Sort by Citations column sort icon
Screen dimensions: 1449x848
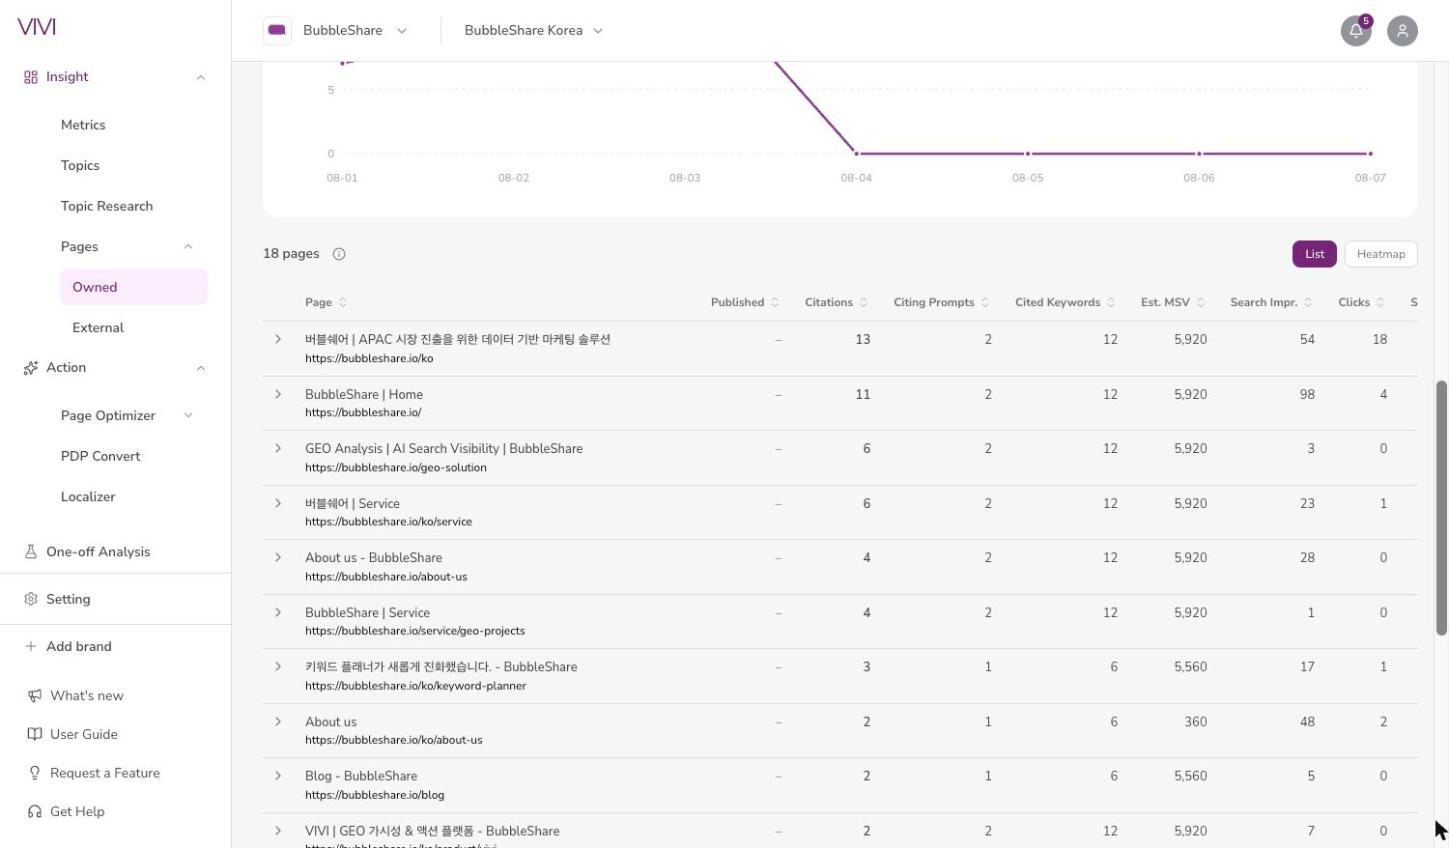(x=864, y=303)
